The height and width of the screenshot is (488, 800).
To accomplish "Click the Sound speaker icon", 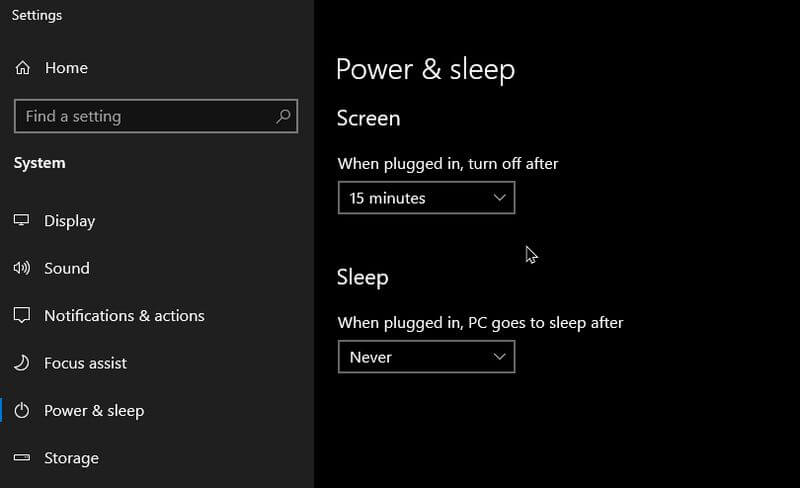I will pyautogui.click(x=22, y=268).
